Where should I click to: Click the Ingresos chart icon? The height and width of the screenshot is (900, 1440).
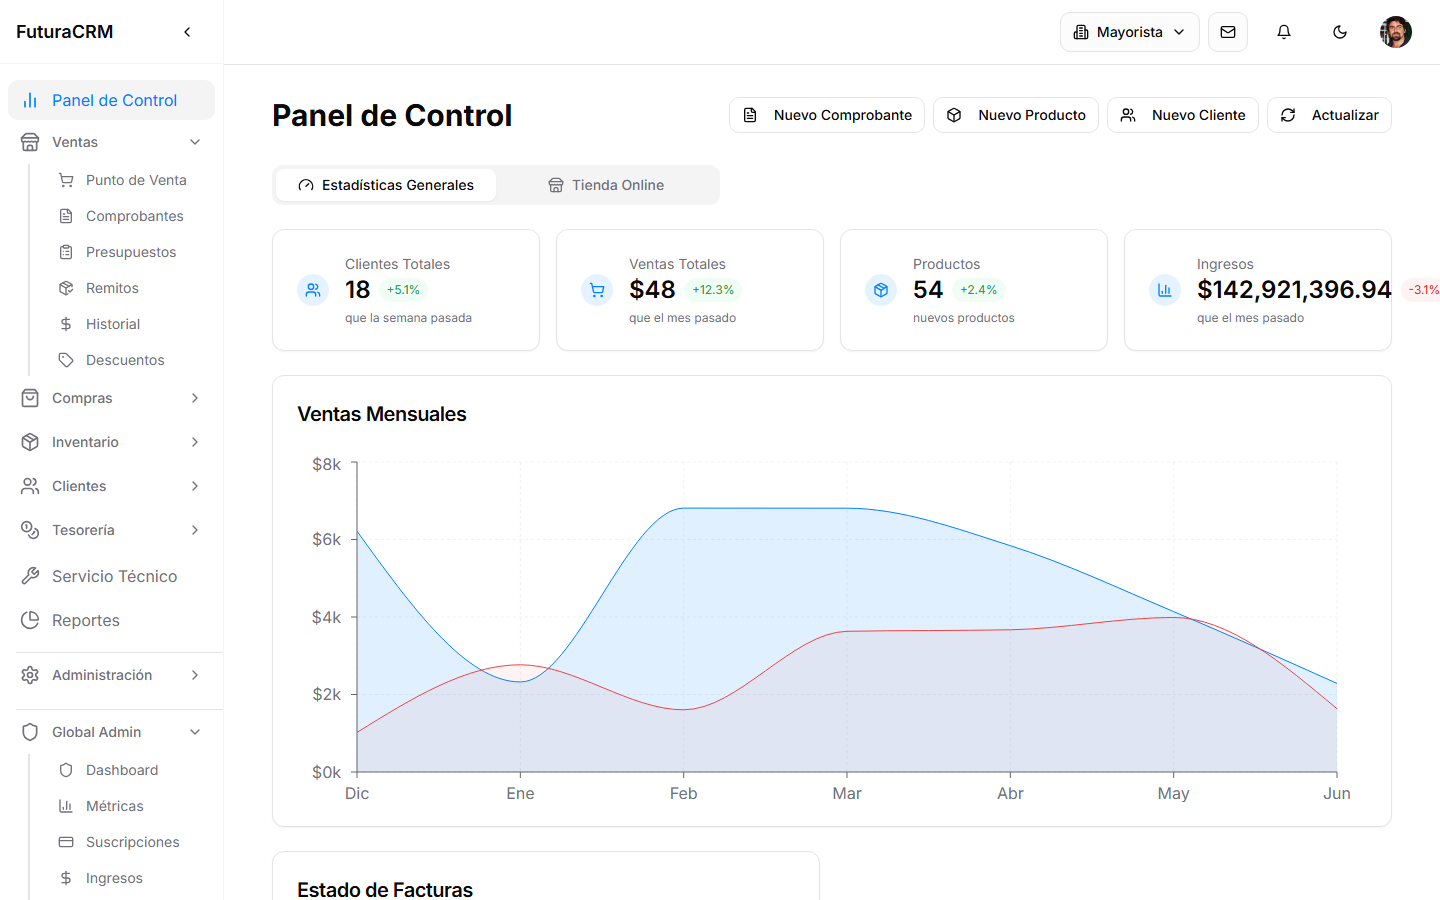[x=1165, y=290]
